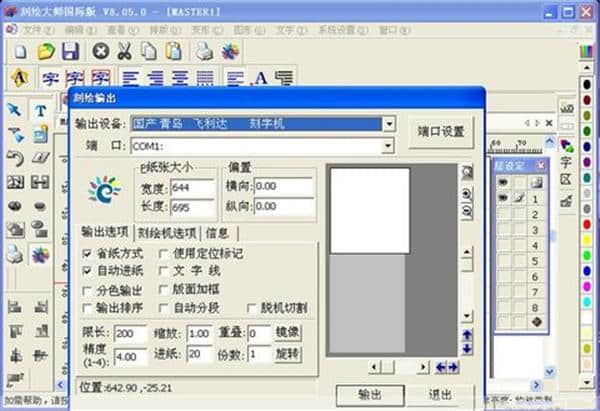Click blue up arrow beside preview
The height and width of the screenshot is (411, 600).
[467, 335]
